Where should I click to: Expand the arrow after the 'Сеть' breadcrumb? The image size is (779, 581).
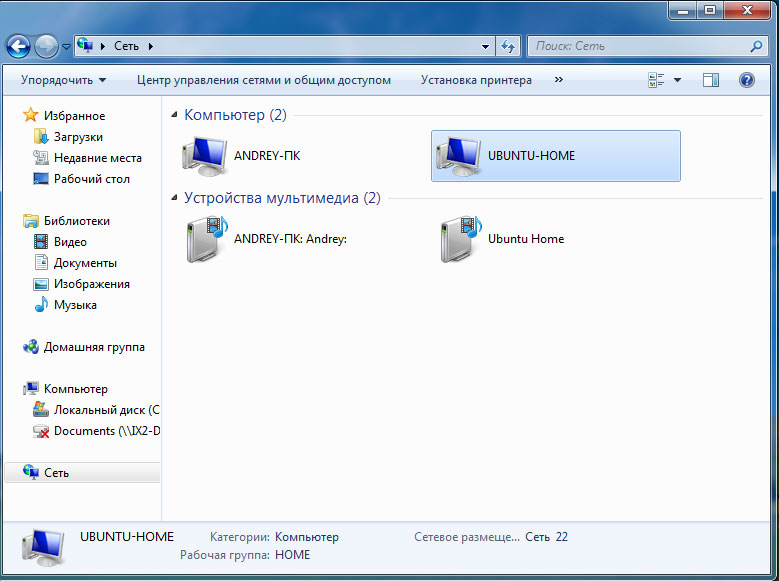coord(151,46)
